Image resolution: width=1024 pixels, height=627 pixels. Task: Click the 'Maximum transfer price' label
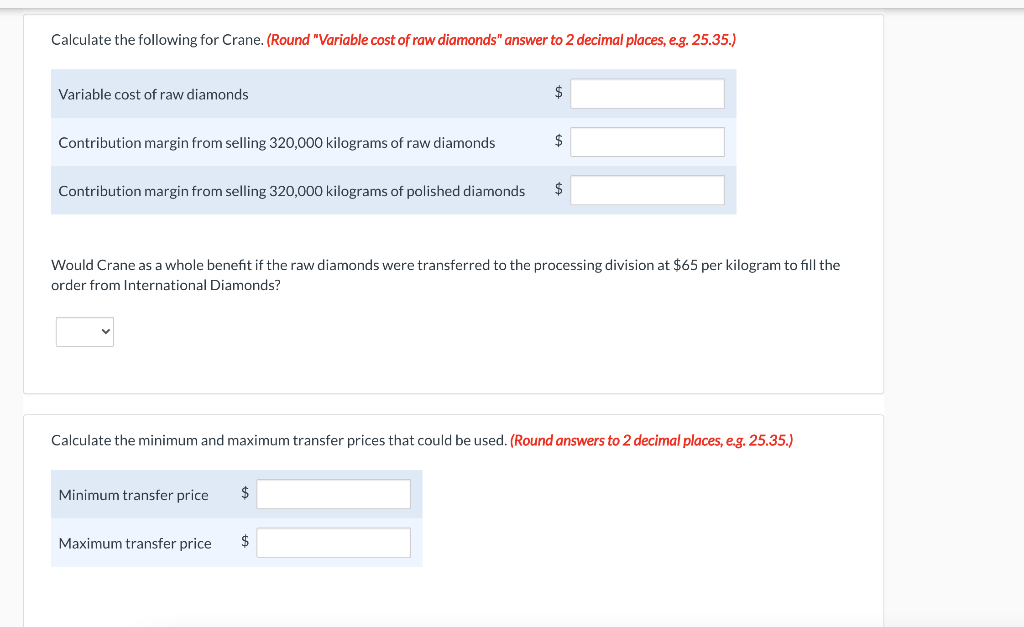(x=135, y=543)
